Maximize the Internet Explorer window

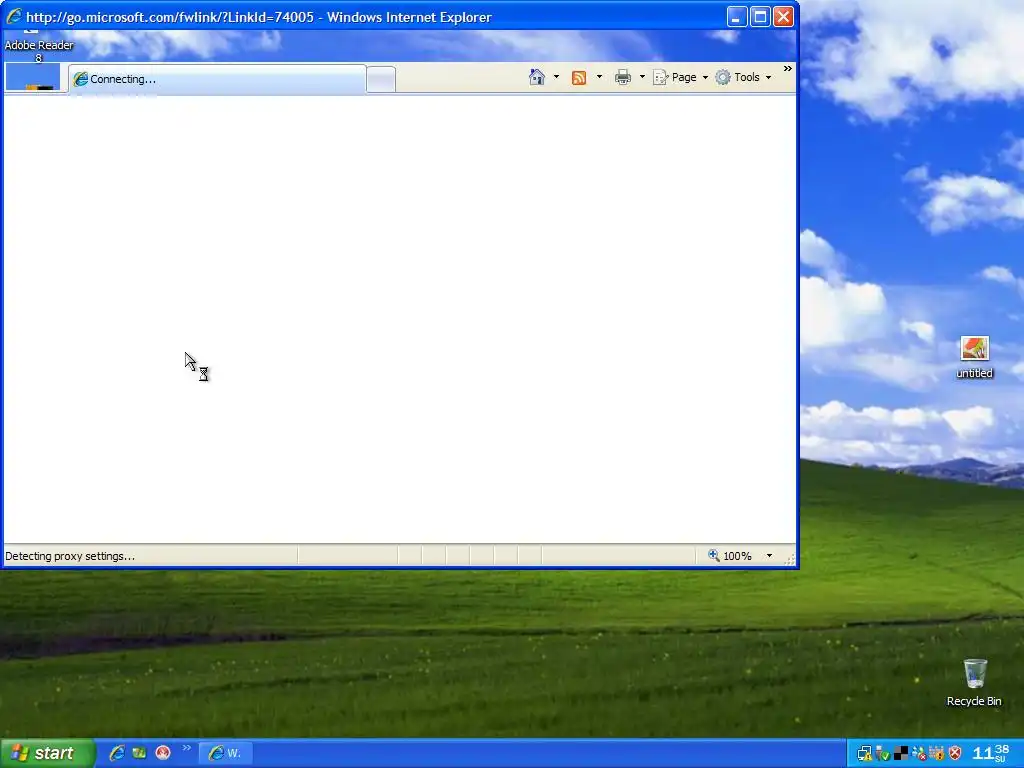pyautogui.click(x=760, y=17)
